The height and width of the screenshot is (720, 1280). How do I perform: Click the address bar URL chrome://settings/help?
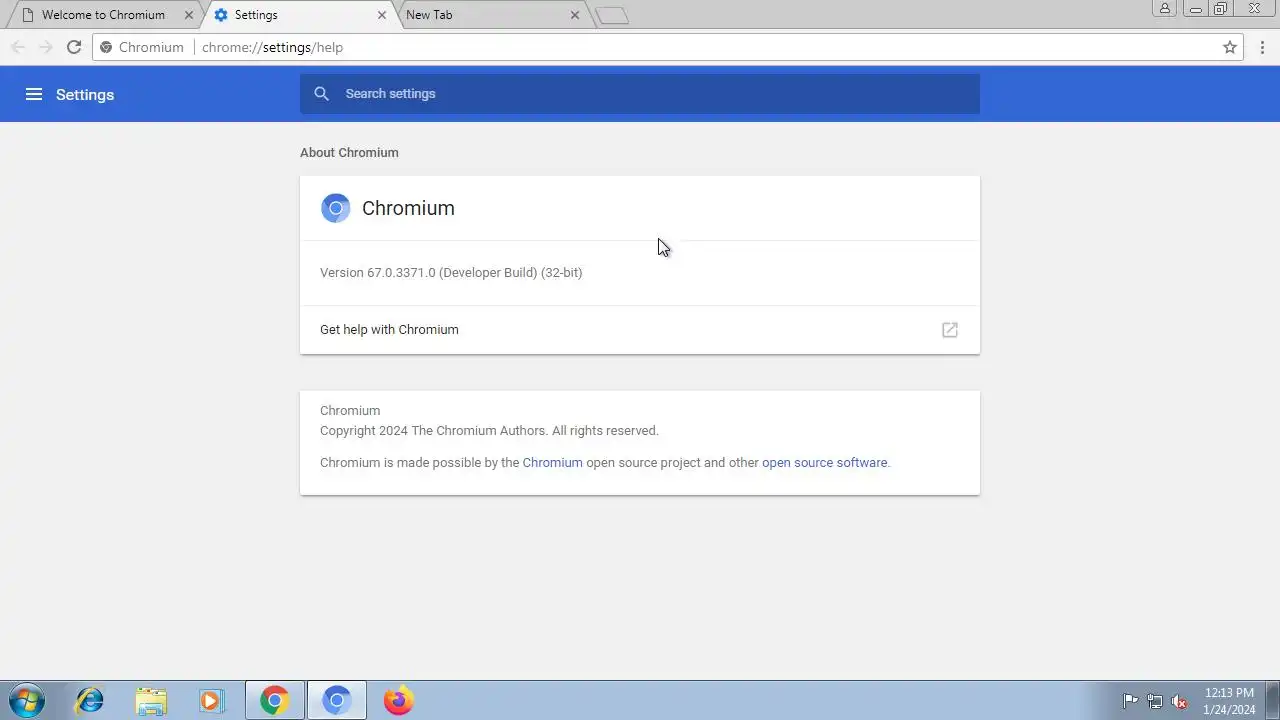tap(272, 47)
